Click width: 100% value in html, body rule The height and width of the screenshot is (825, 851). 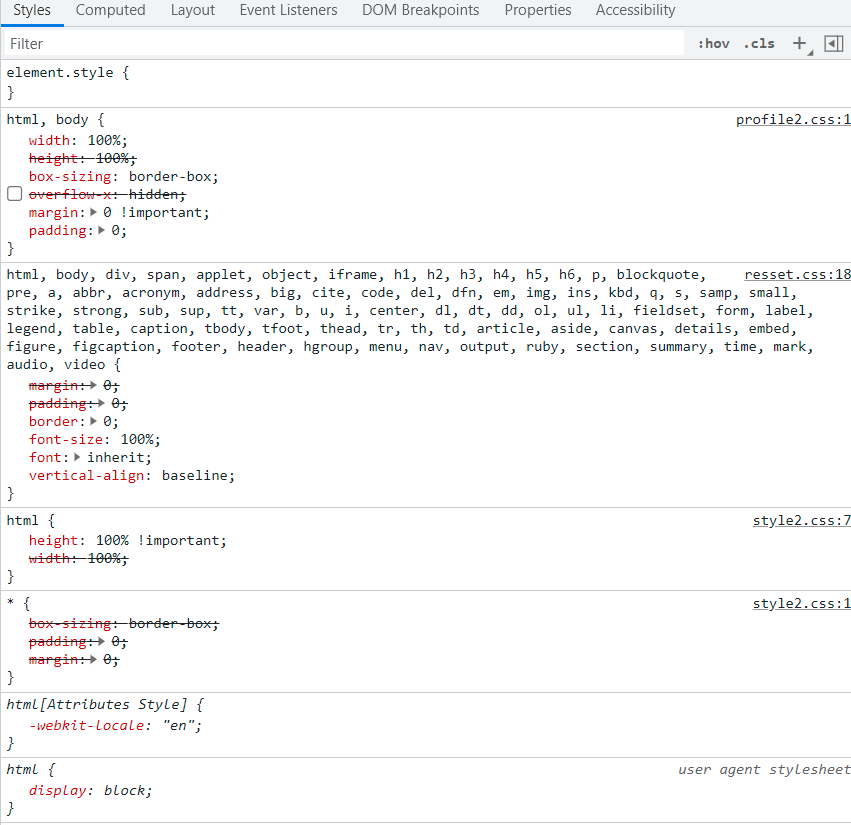click(107, 141)
